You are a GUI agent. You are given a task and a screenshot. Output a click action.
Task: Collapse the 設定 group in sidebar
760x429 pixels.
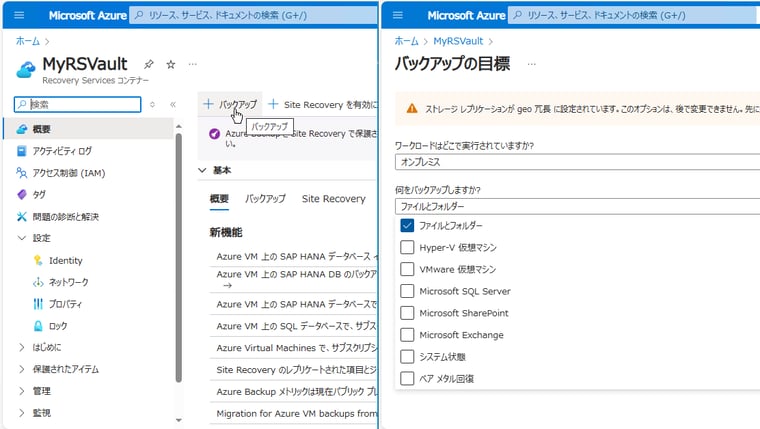pos(21,238)
